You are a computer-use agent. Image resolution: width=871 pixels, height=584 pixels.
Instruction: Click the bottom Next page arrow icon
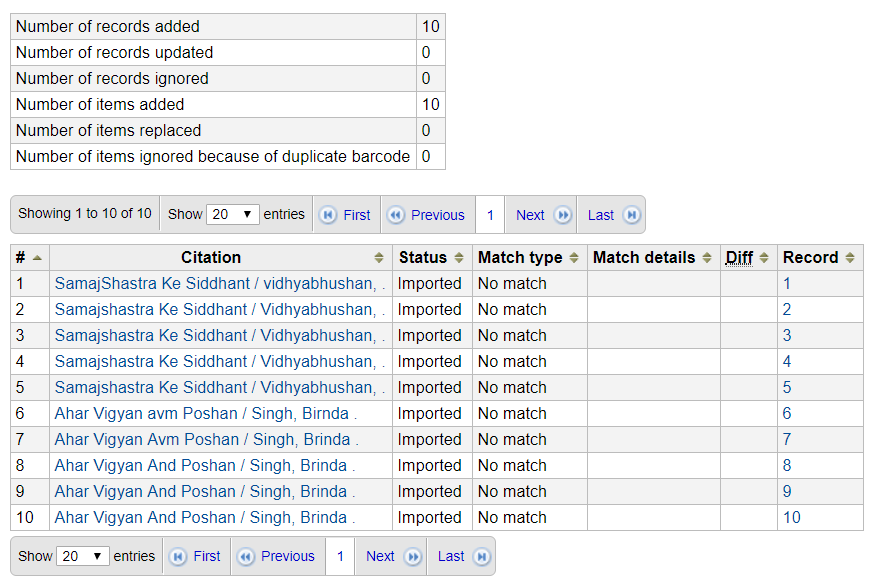click(413, 556)
